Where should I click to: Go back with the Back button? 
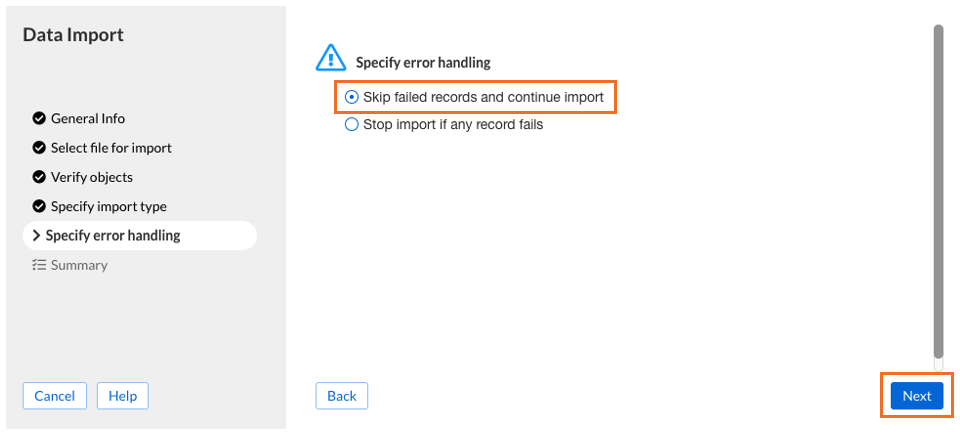coord(342,396)
